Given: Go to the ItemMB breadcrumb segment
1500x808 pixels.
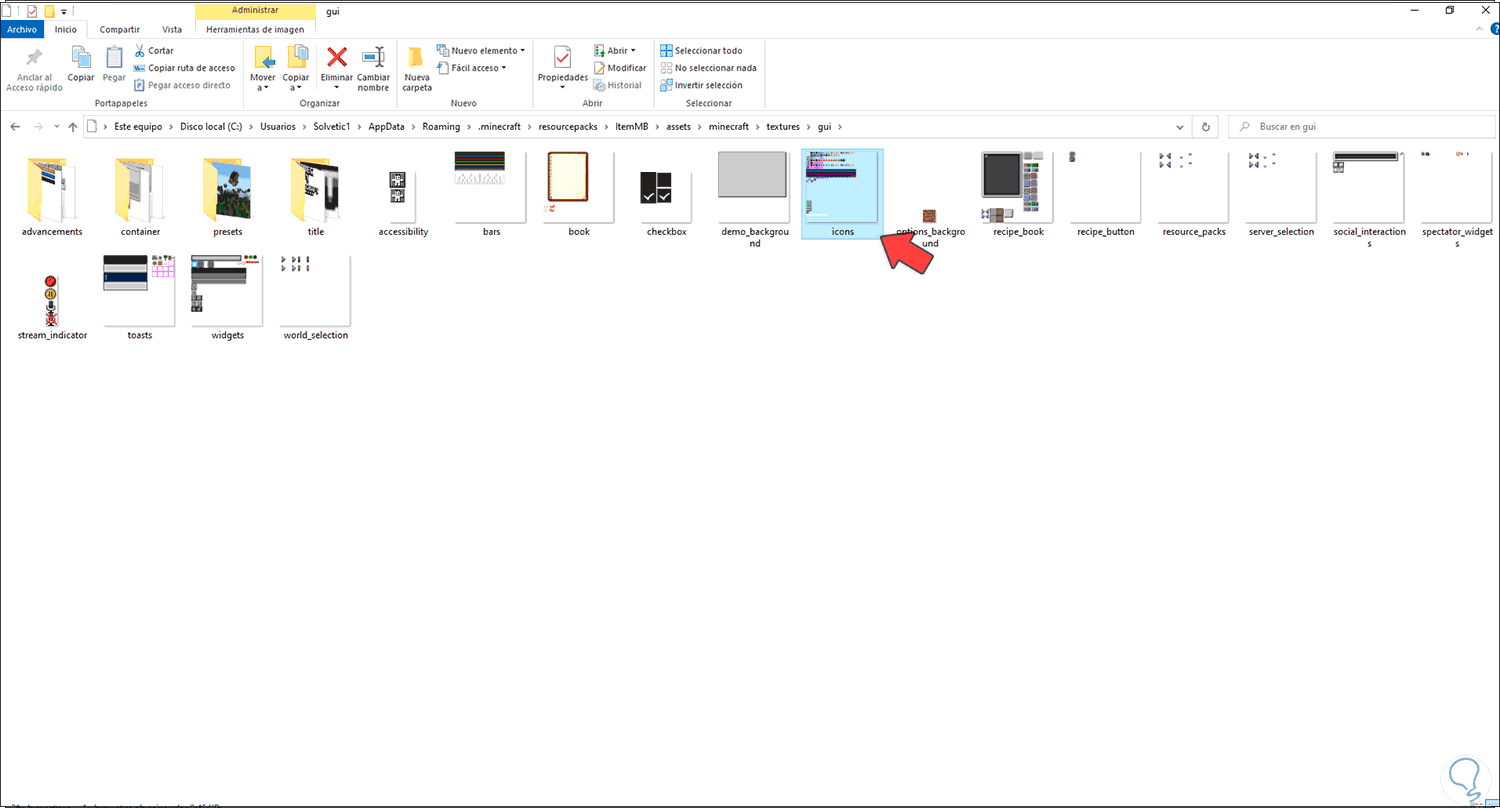Looking at the screenshot, I should (634, 127).
